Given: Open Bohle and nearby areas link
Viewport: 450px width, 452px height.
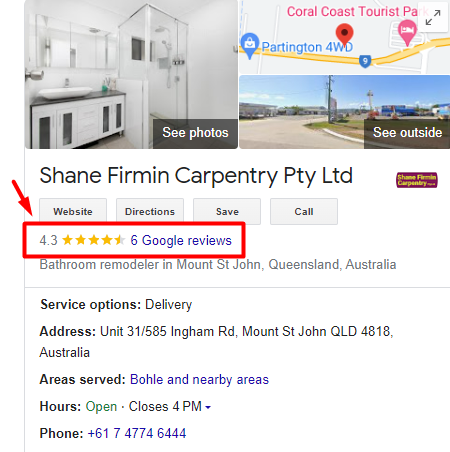Looking at the screenshot, I should tap(199, 380).
